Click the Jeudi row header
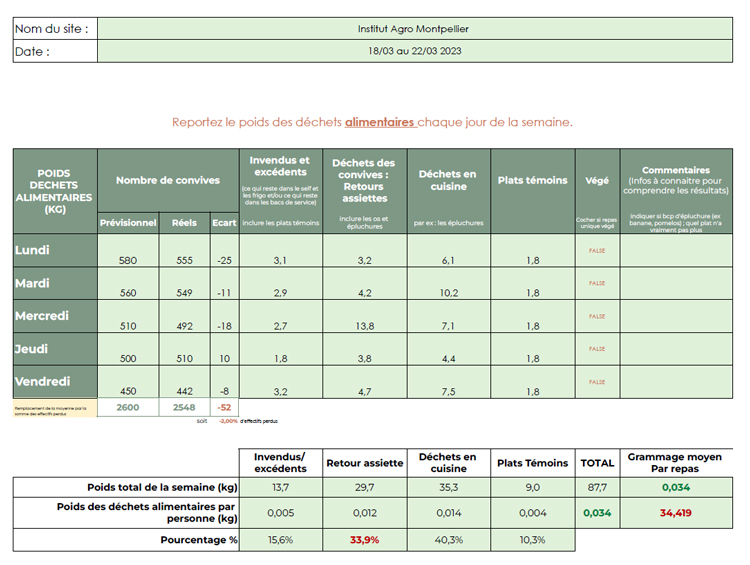 coord(55,349)
